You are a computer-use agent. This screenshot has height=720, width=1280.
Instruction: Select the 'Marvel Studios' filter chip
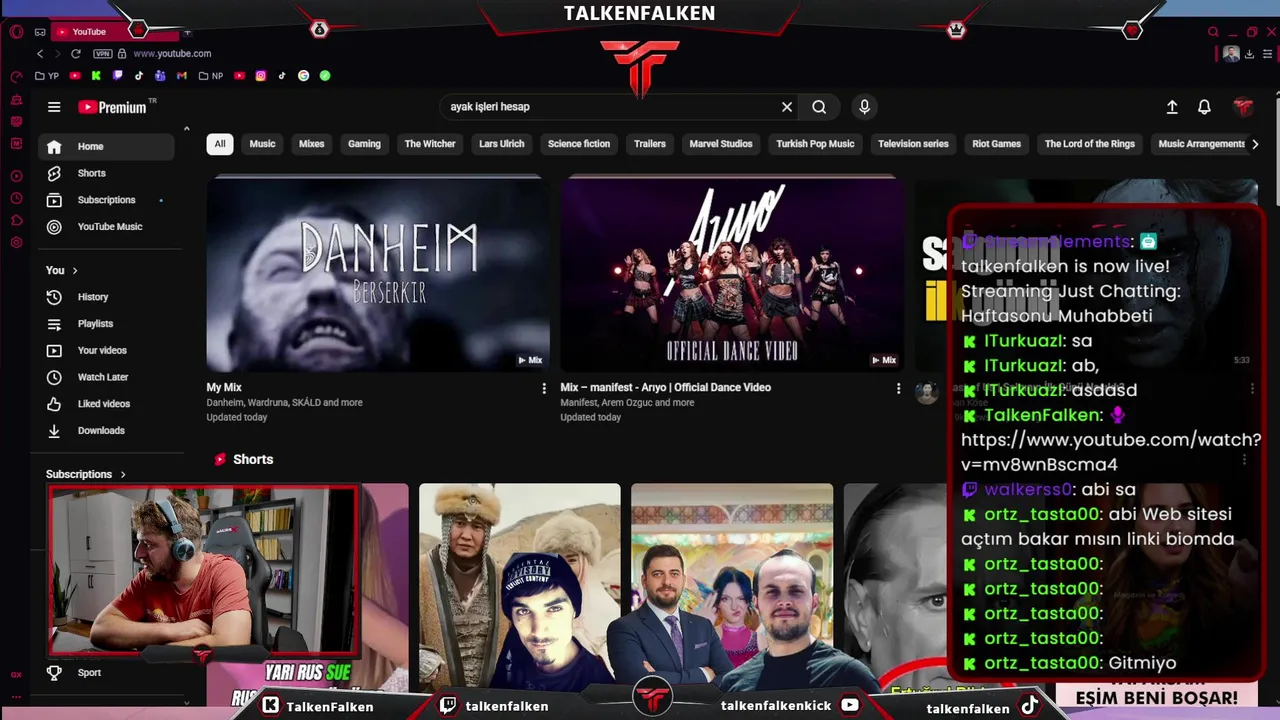click(x=721, y=144)
